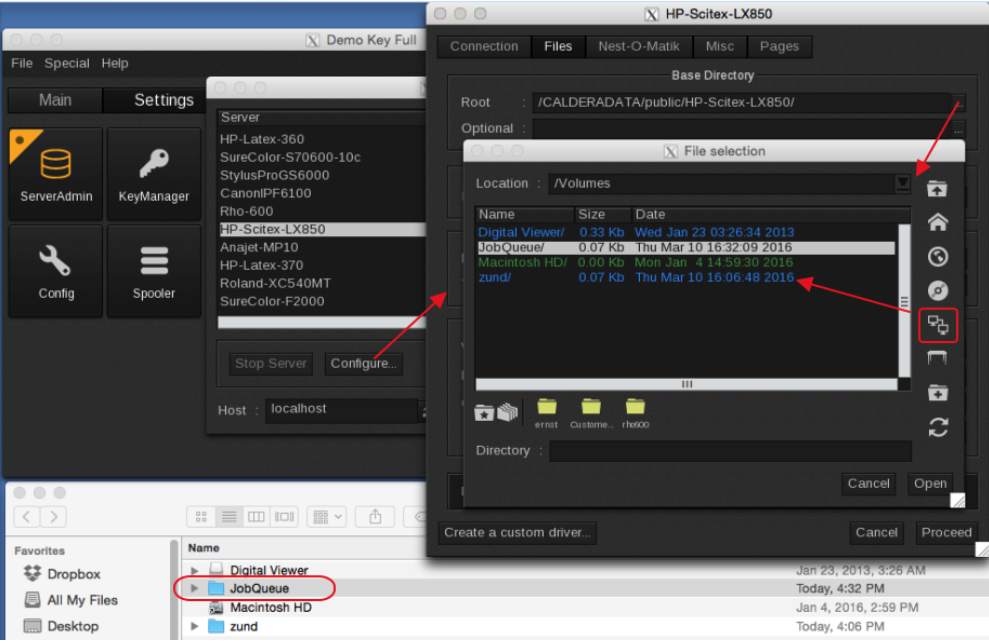Open the Special menu
989x643 pixels.
pyautogui.click(x=67, y=63)
